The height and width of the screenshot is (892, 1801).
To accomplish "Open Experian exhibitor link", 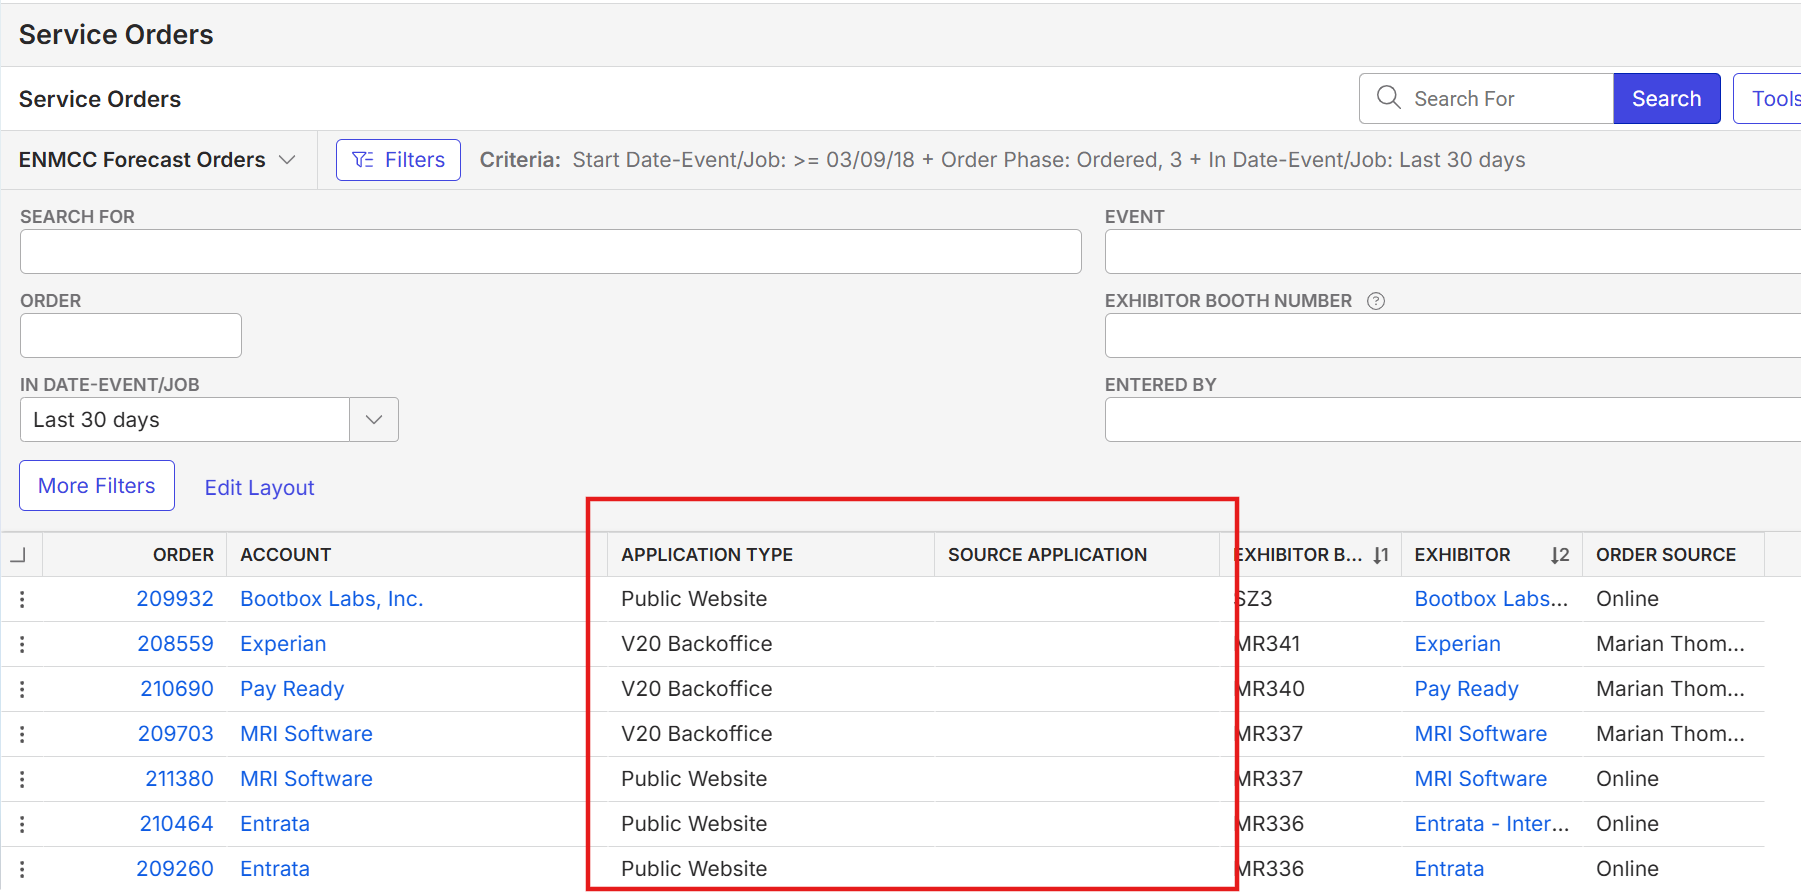I will click(1457, 644).
